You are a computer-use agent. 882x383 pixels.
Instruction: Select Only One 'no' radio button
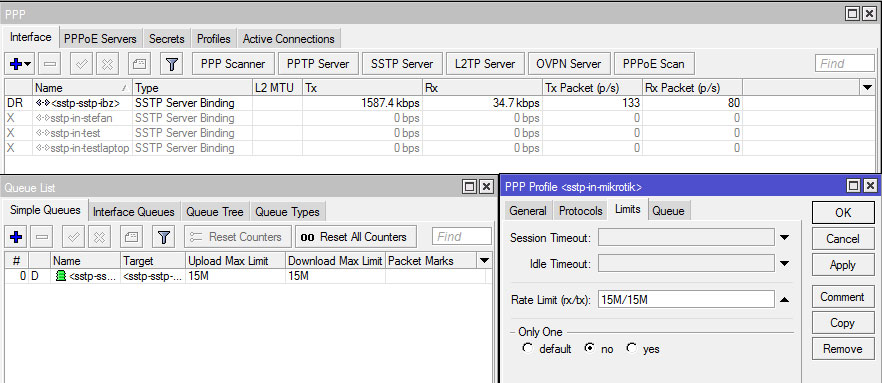(x=589, y=348)
